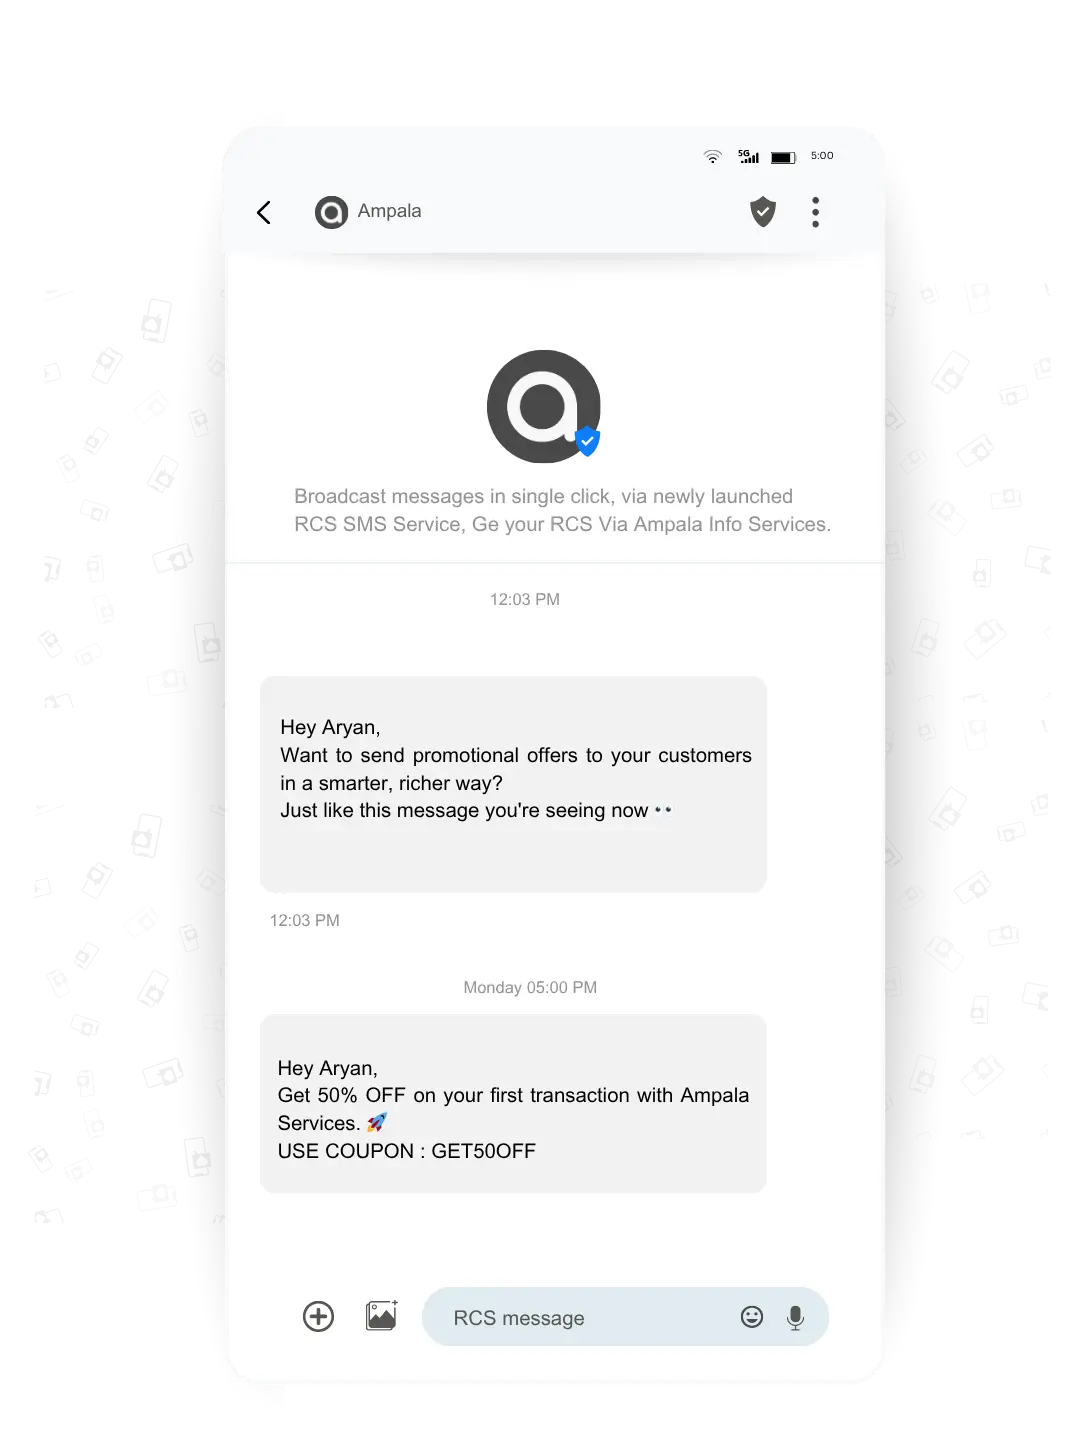
Task: Tap the blue verified badge on logo
Action: point(588,441)
